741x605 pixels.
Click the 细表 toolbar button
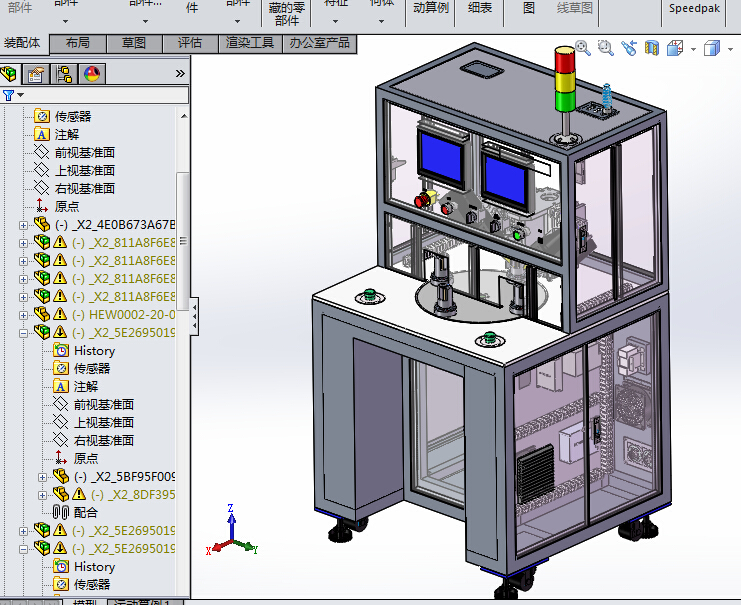tap(480, 9)
